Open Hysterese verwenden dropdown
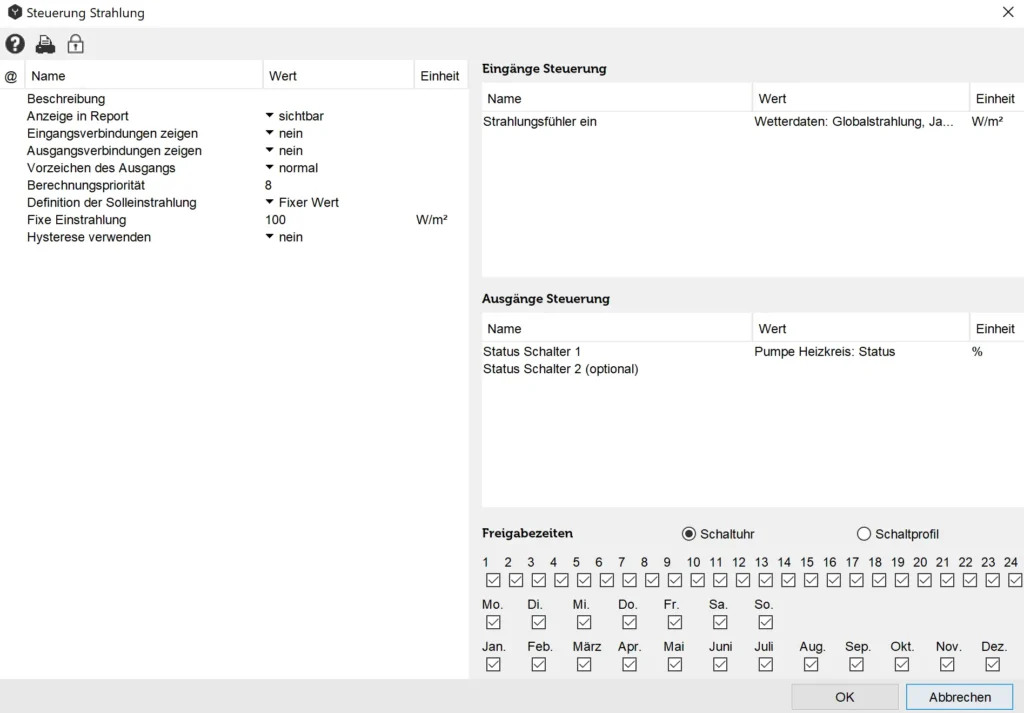The image size is (1024, 713). pyautogui.click(x=270, y=237)
